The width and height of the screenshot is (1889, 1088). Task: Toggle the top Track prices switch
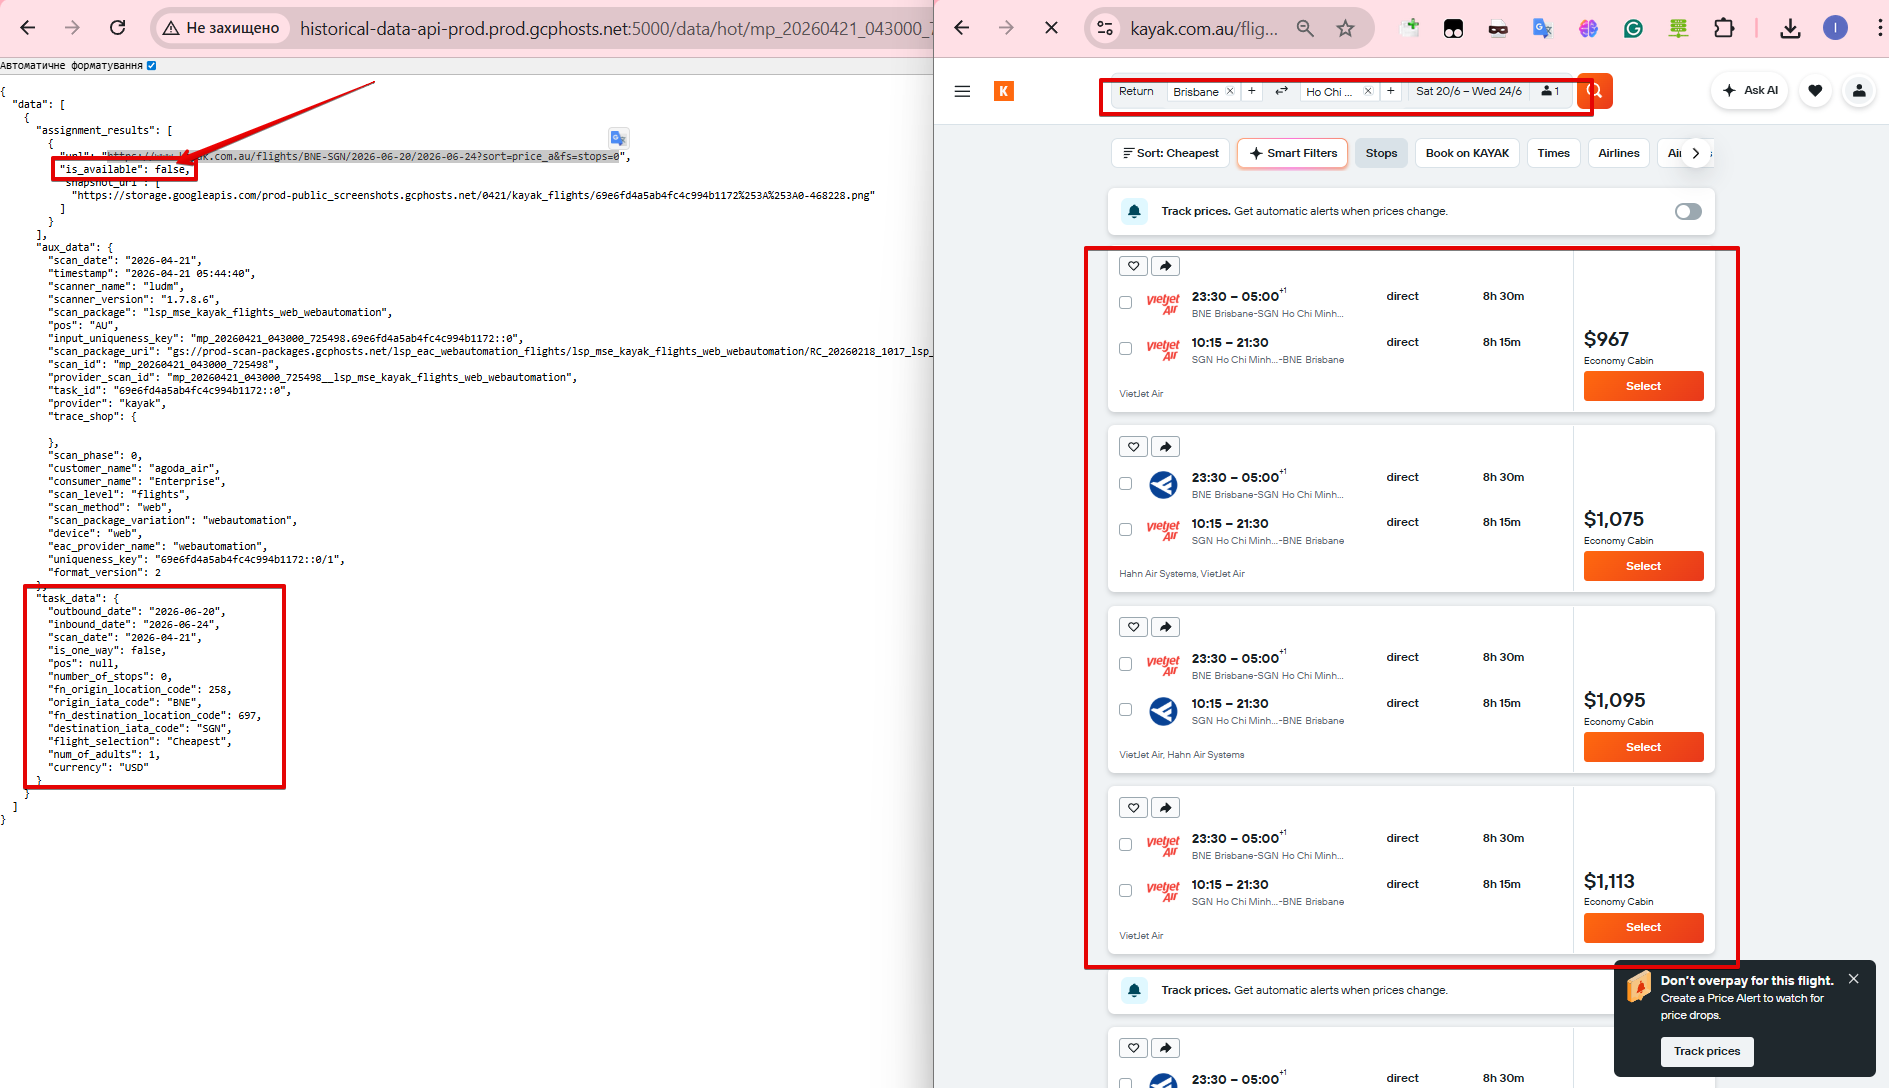[1688, 211]
